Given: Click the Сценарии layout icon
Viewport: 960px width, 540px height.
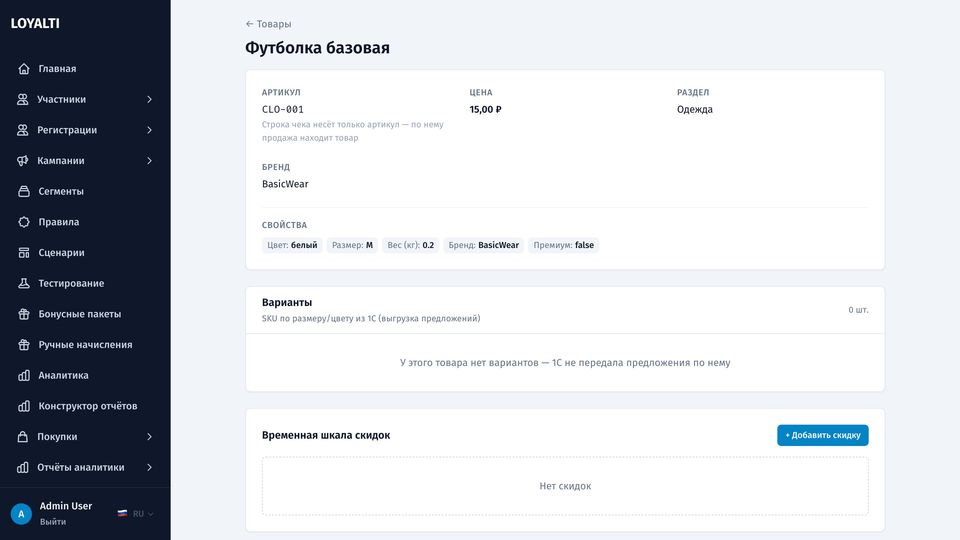Looking at the screenshot, I should [24, 252].
